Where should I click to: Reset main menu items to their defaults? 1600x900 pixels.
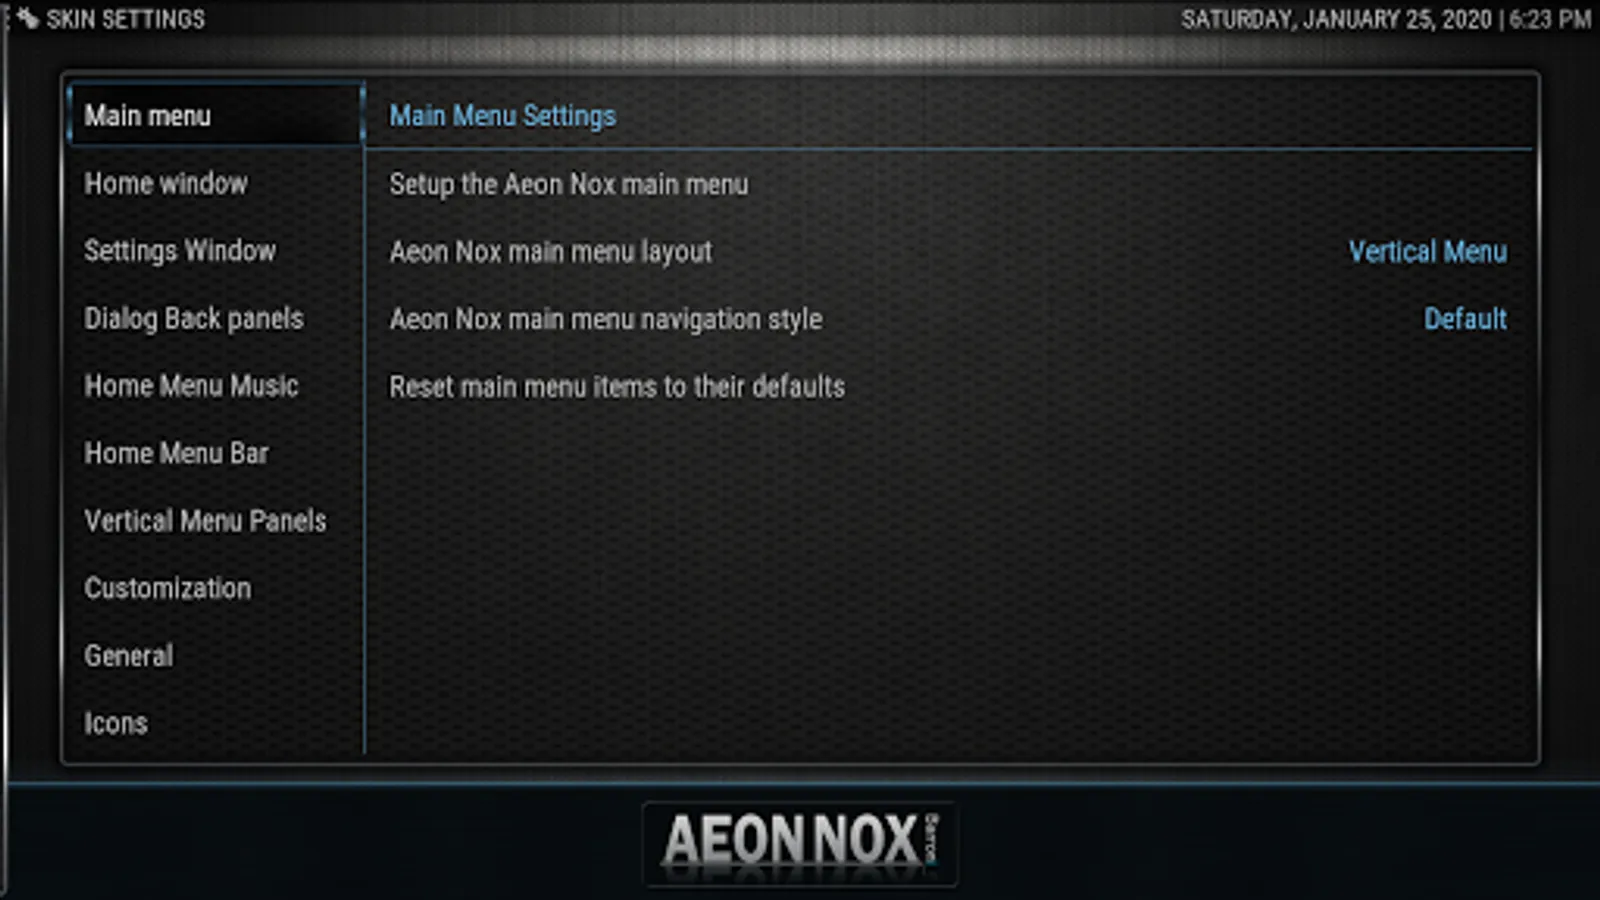pyautogui.click(x=950, y=386)
